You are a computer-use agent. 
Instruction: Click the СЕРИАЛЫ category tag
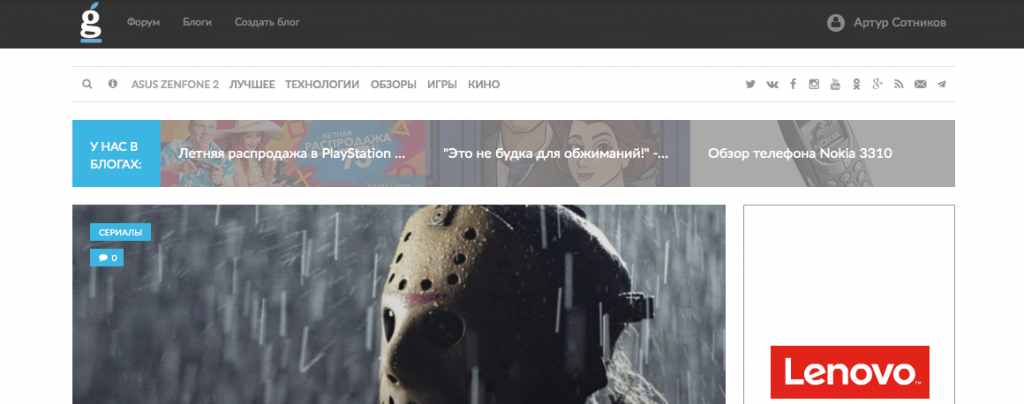tap(120, 232)
